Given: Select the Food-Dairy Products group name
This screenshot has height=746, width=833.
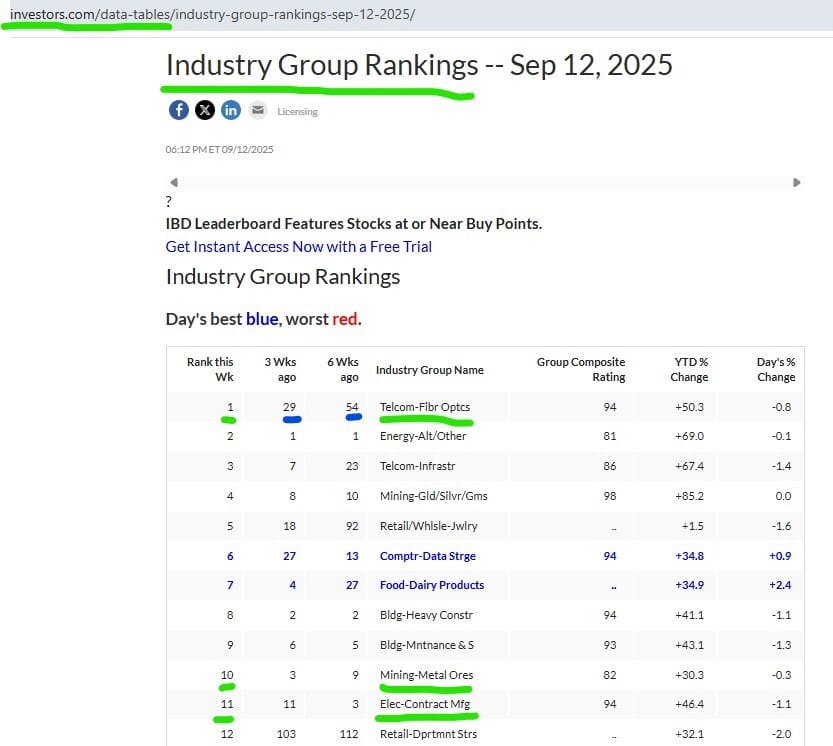Looking at the screenshot, I should [x=432, y=585].
